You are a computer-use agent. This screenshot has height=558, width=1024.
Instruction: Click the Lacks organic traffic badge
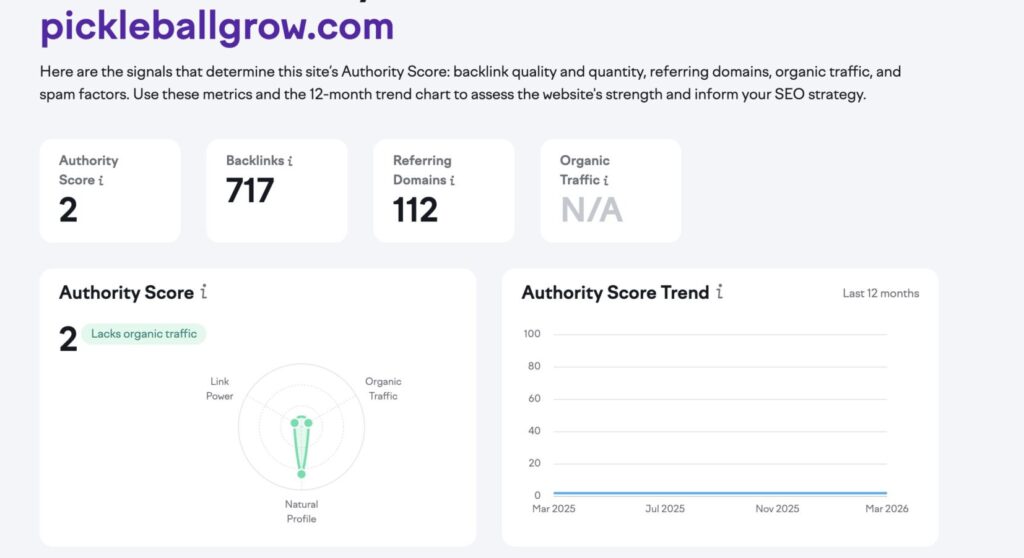tap(144, 334)
